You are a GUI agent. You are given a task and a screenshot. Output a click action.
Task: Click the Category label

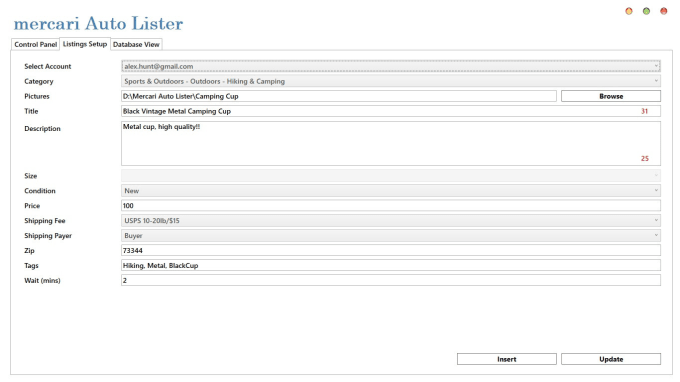pyautogui.click(x=39, y=82)
